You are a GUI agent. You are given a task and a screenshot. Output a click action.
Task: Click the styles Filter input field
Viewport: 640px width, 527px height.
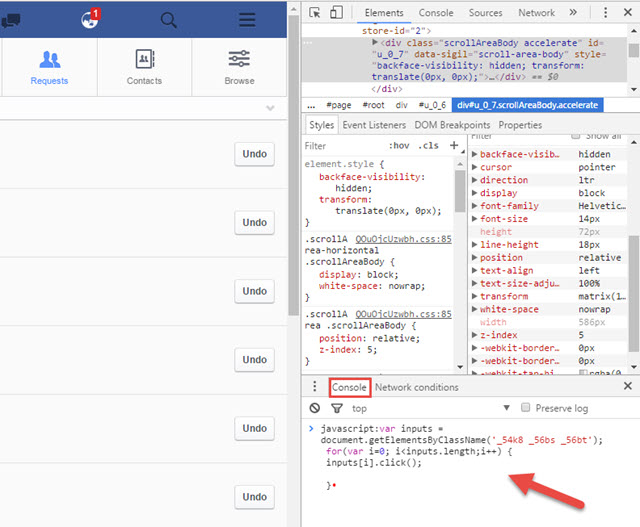343,146
